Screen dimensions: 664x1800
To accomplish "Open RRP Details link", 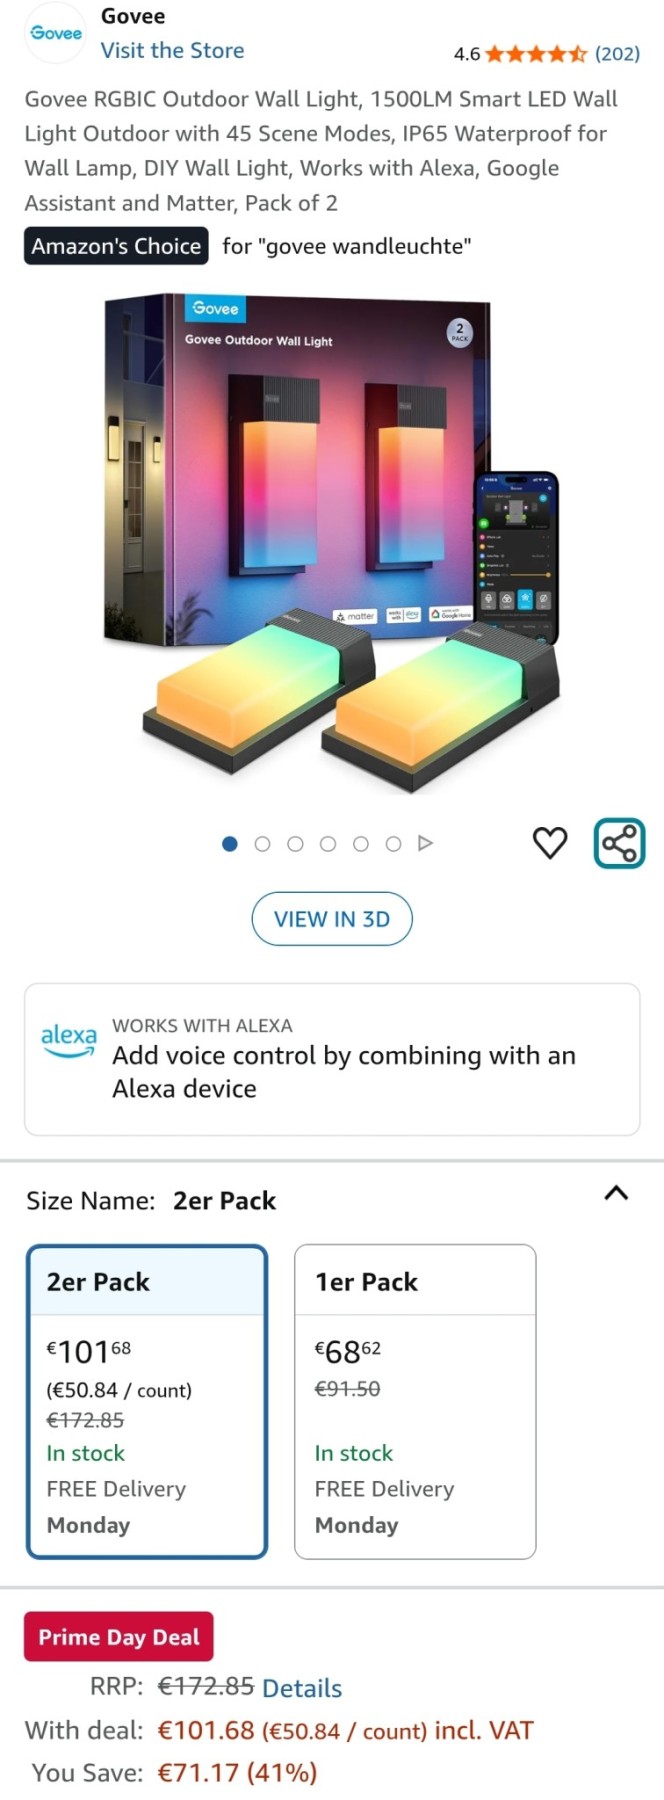I will tap(302, 1688).
